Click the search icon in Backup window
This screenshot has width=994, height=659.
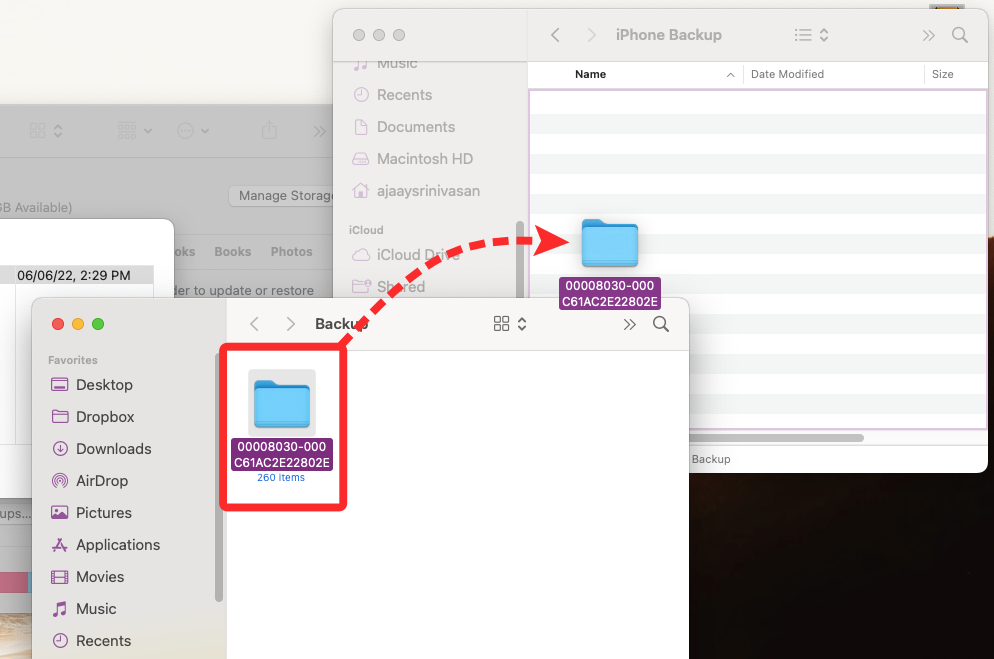coord(661,324)
